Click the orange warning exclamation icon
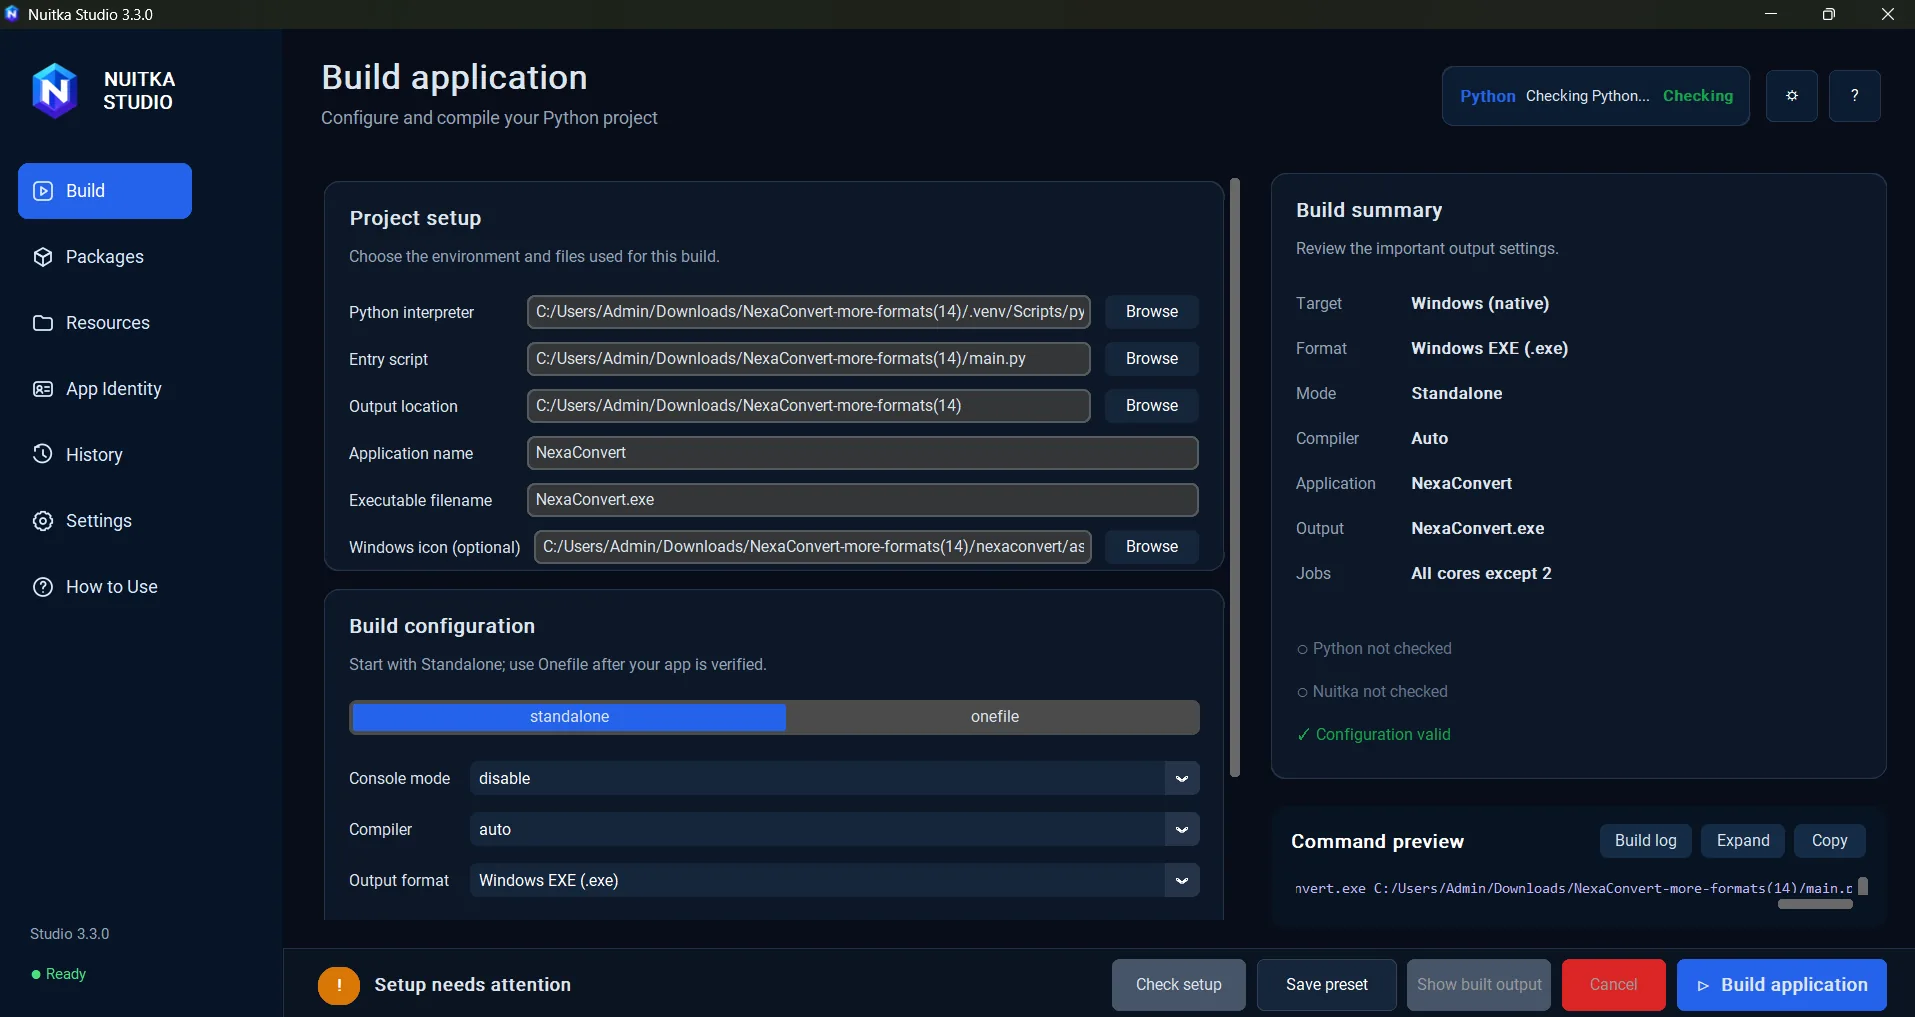 339,985
